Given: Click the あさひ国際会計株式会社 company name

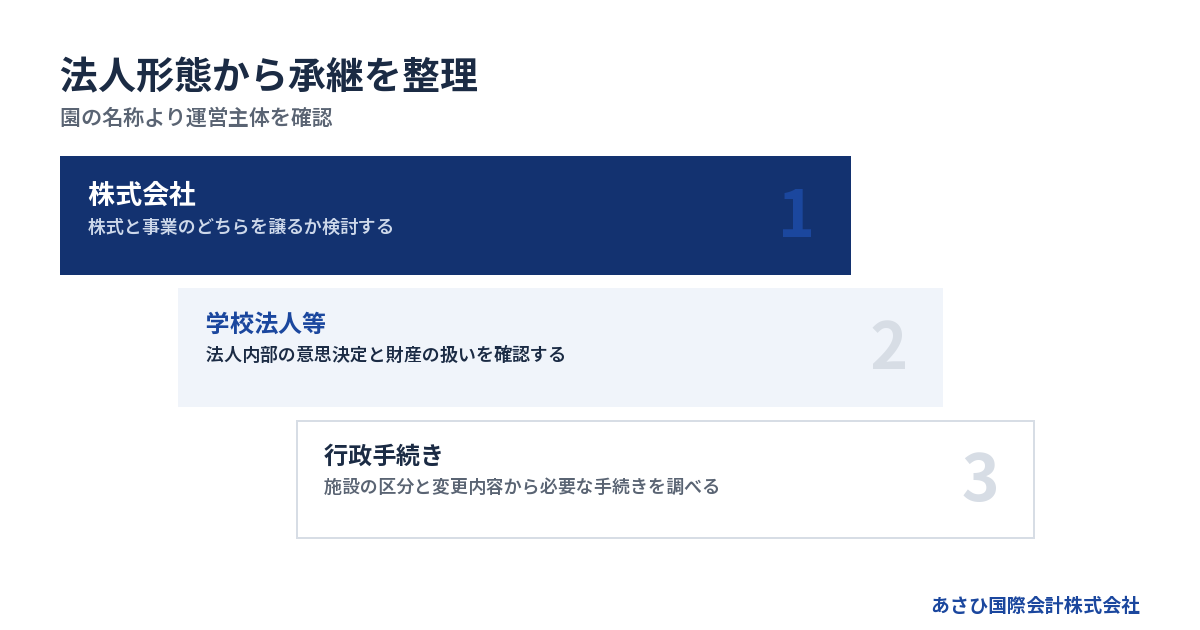Looking at the screenshot, I should pyautogui.click(x=1036, y=605).
